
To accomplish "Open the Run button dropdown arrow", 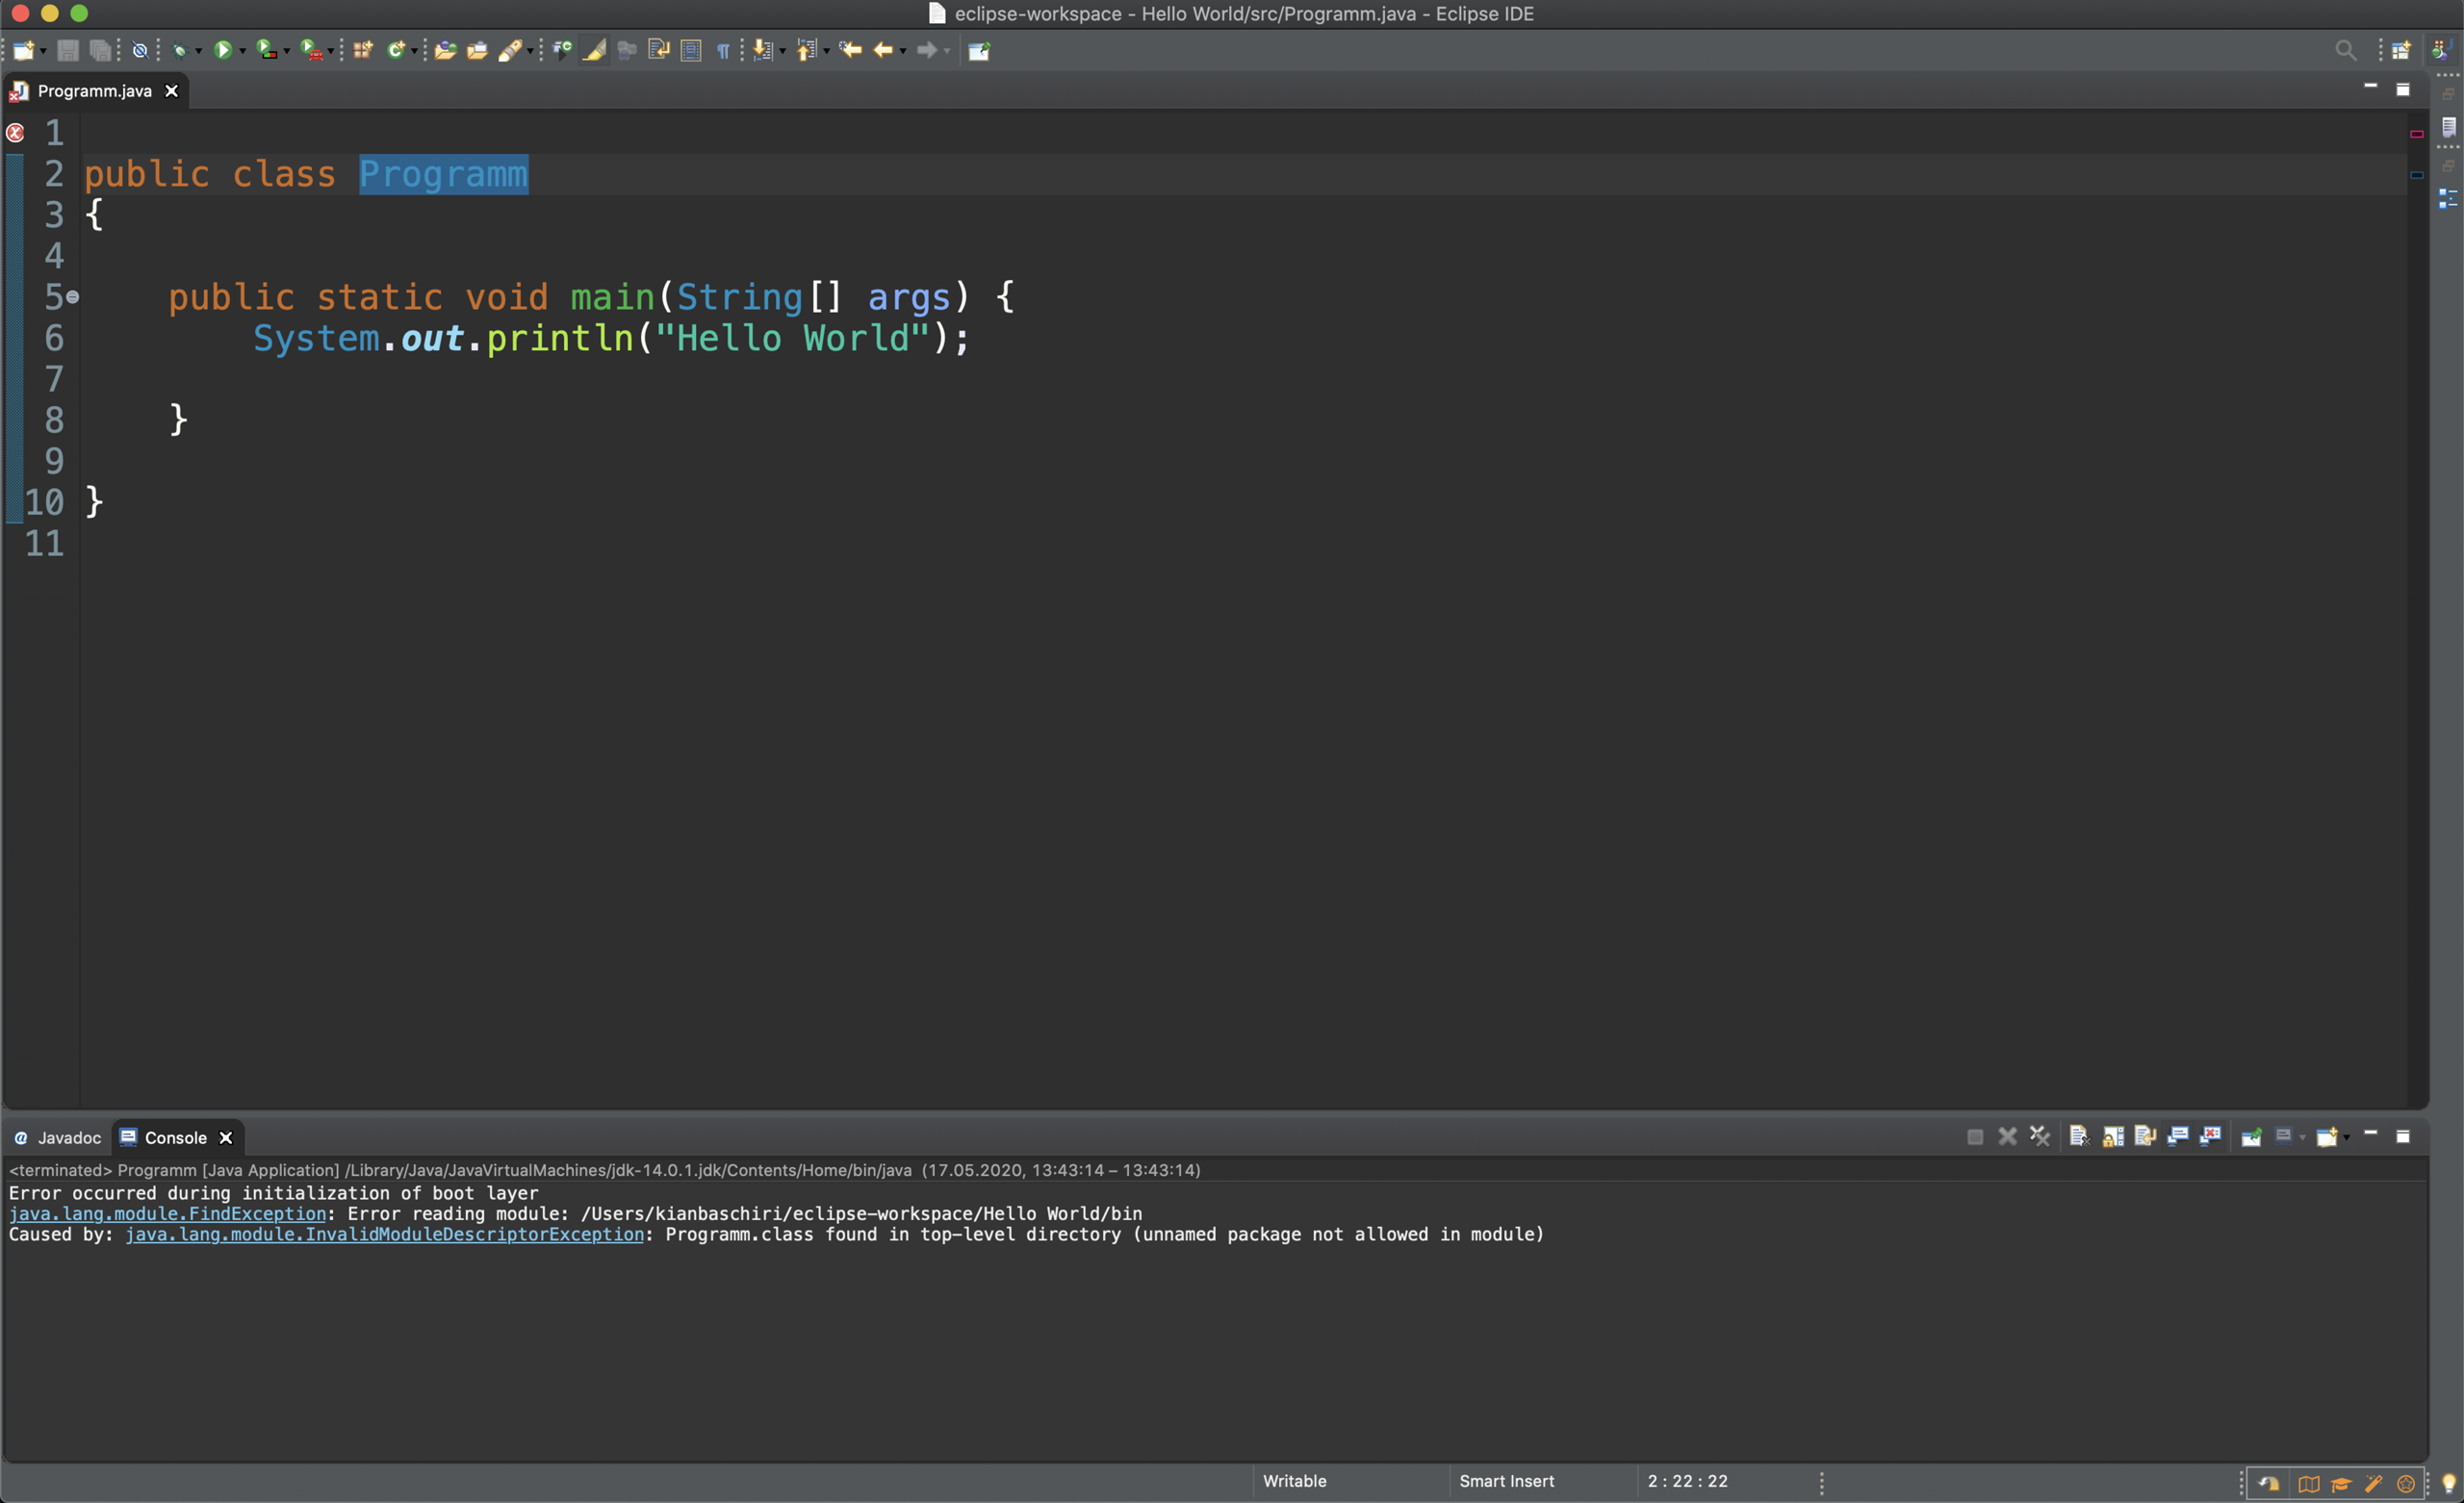I will (x=243, y=51).
